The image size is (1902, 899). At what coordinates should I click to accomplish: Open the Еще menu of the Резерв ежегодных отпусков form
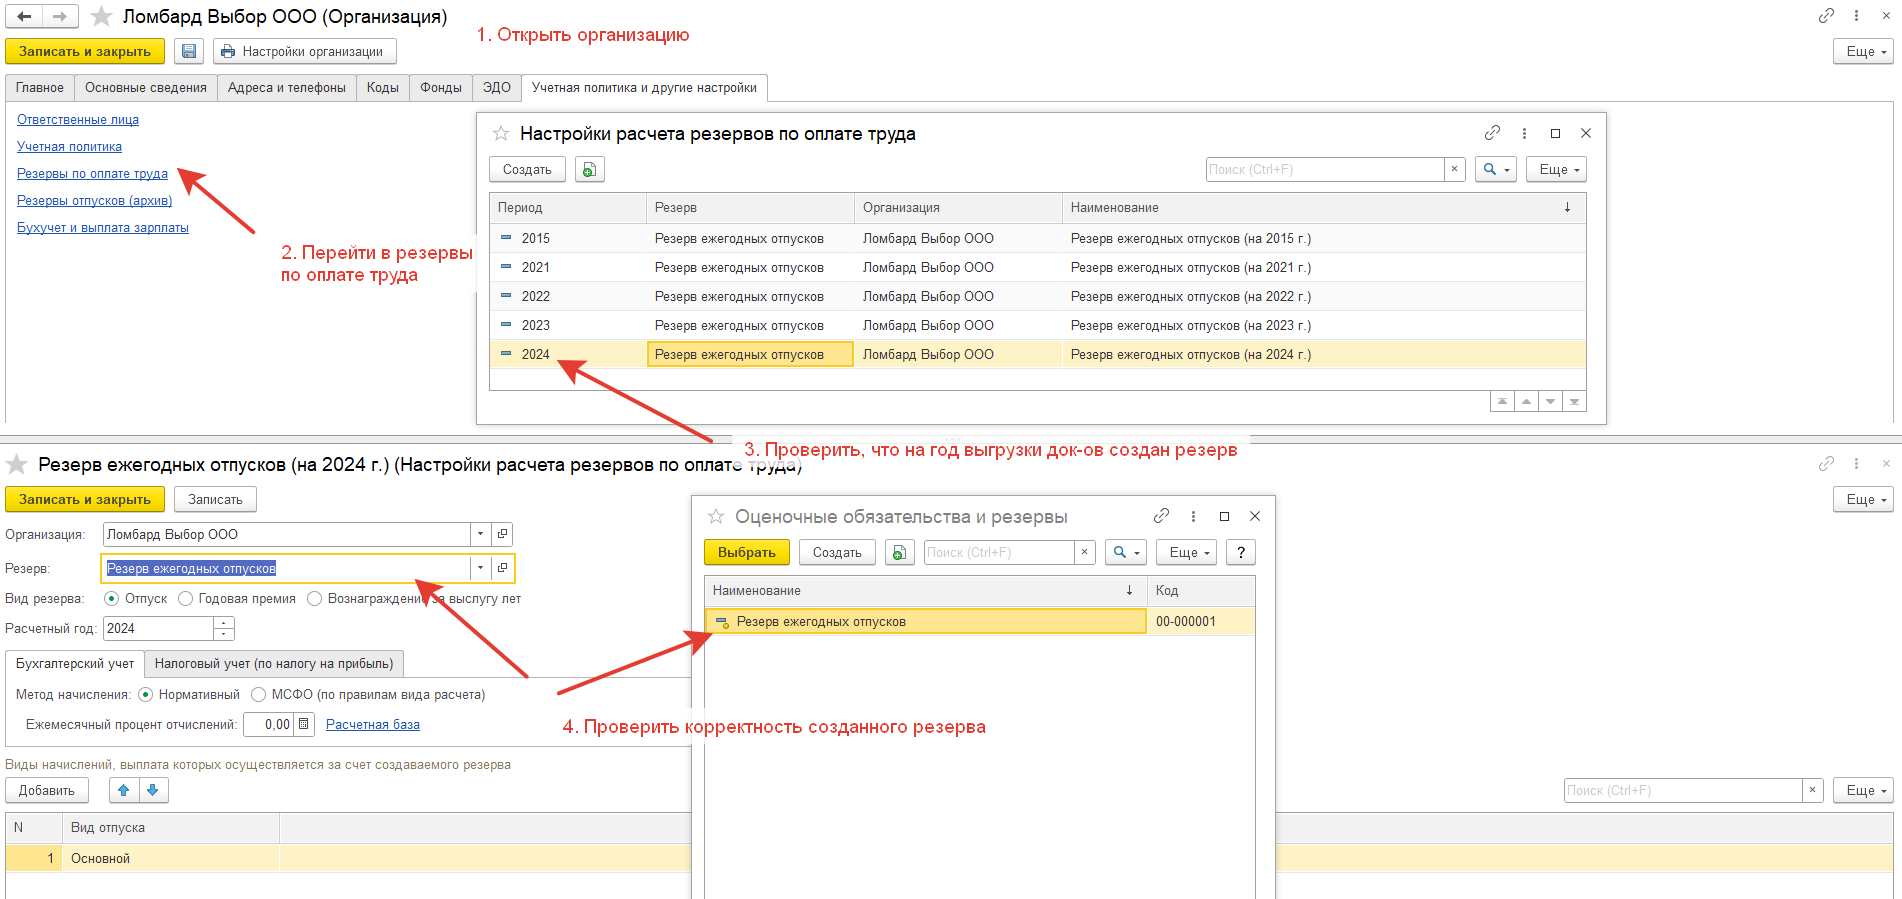coord(1863,499)
